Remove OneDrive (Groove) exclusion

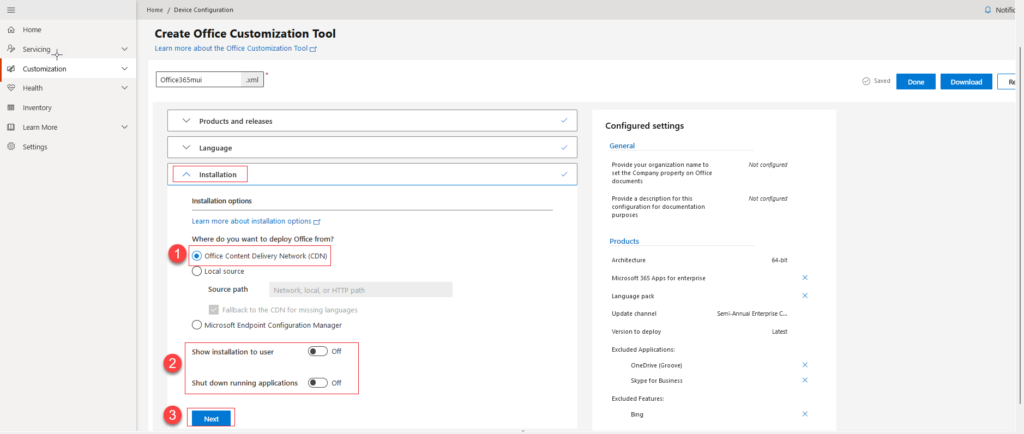(805, 365)
